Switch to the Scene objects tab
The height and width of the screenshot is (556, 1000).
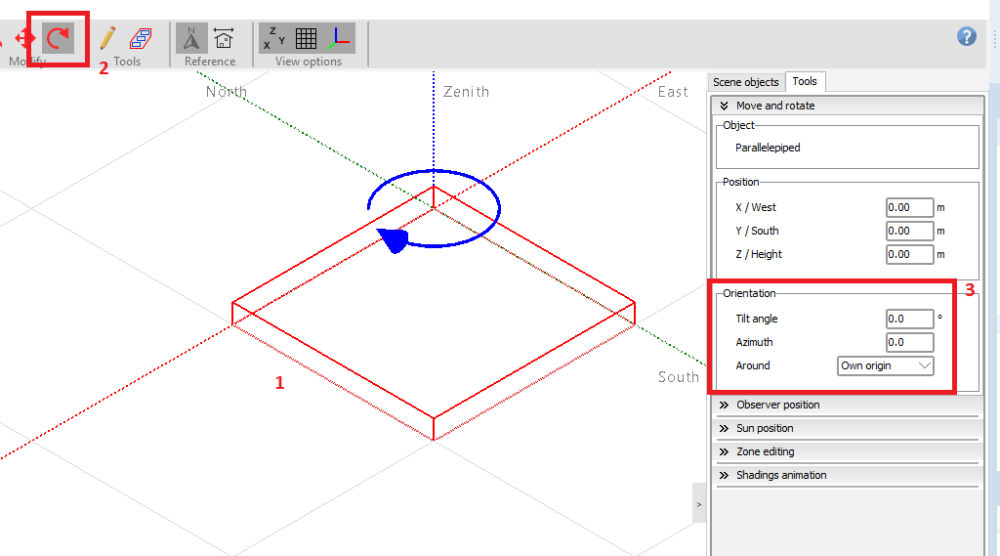pos(746,82)
